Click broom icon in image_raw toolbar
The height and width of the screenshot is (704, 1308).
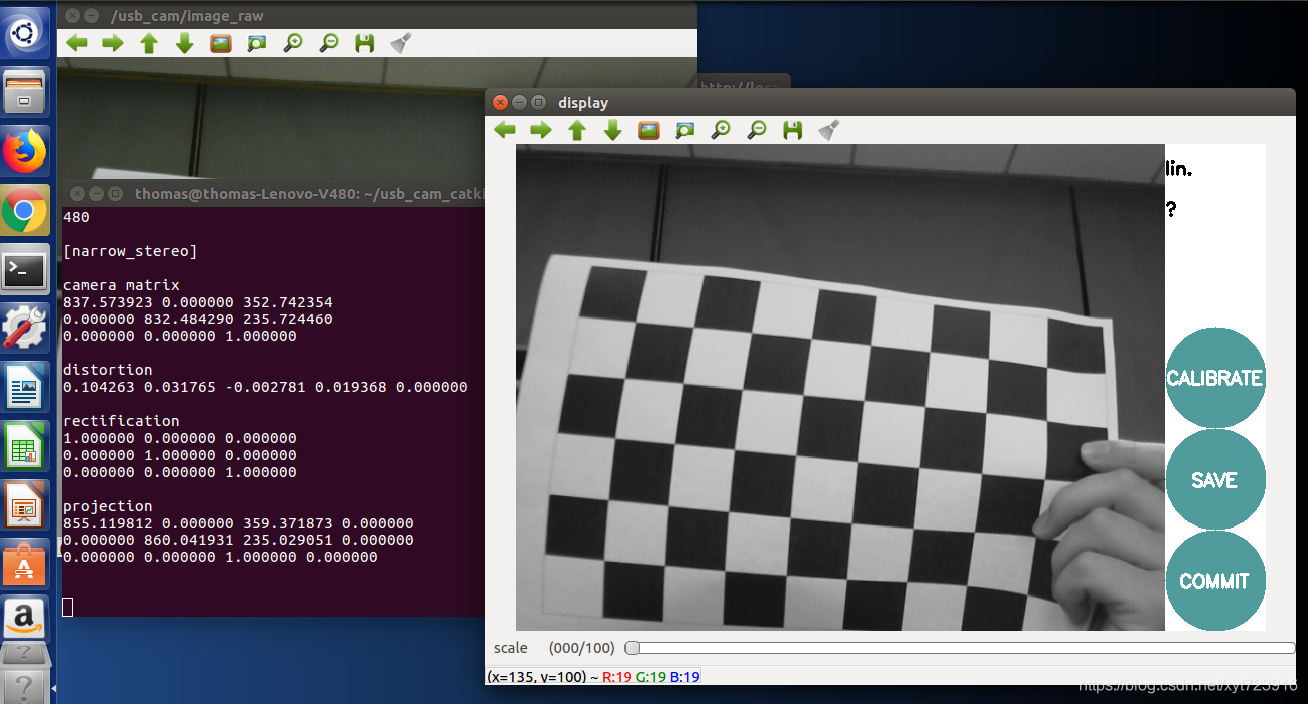point(400,43)
